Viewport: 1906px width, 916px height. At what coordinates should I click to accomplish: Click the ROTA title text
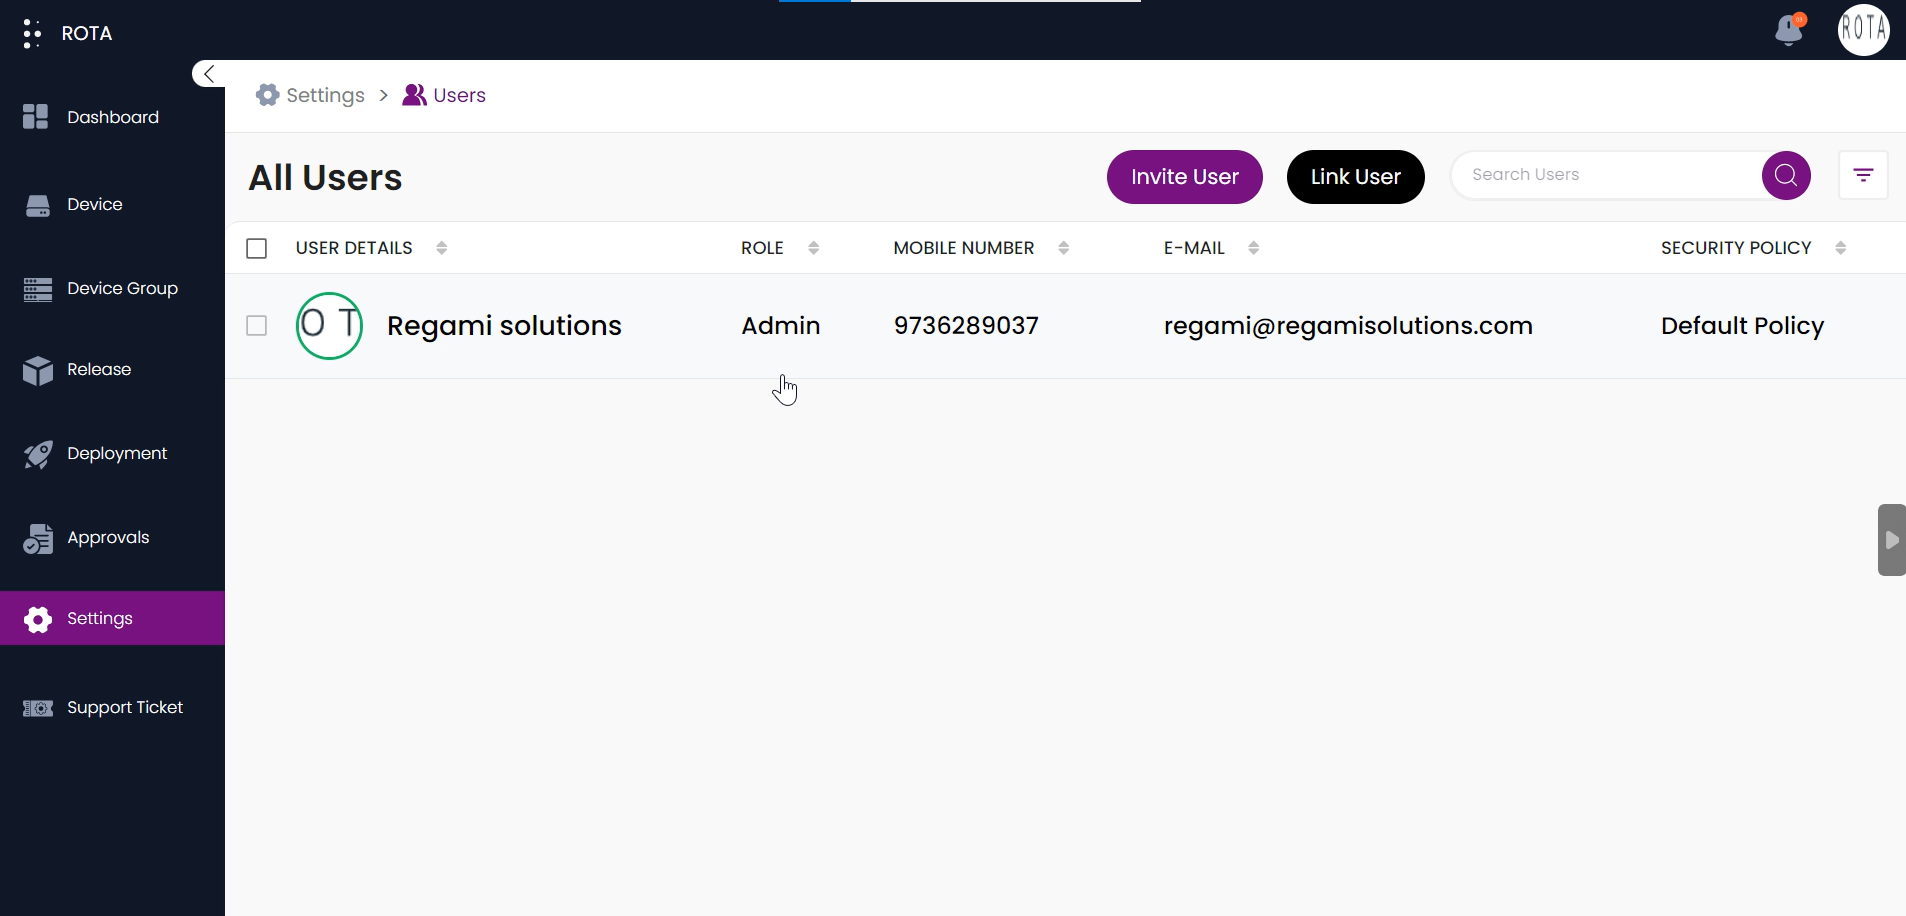(x=87, y=33)
